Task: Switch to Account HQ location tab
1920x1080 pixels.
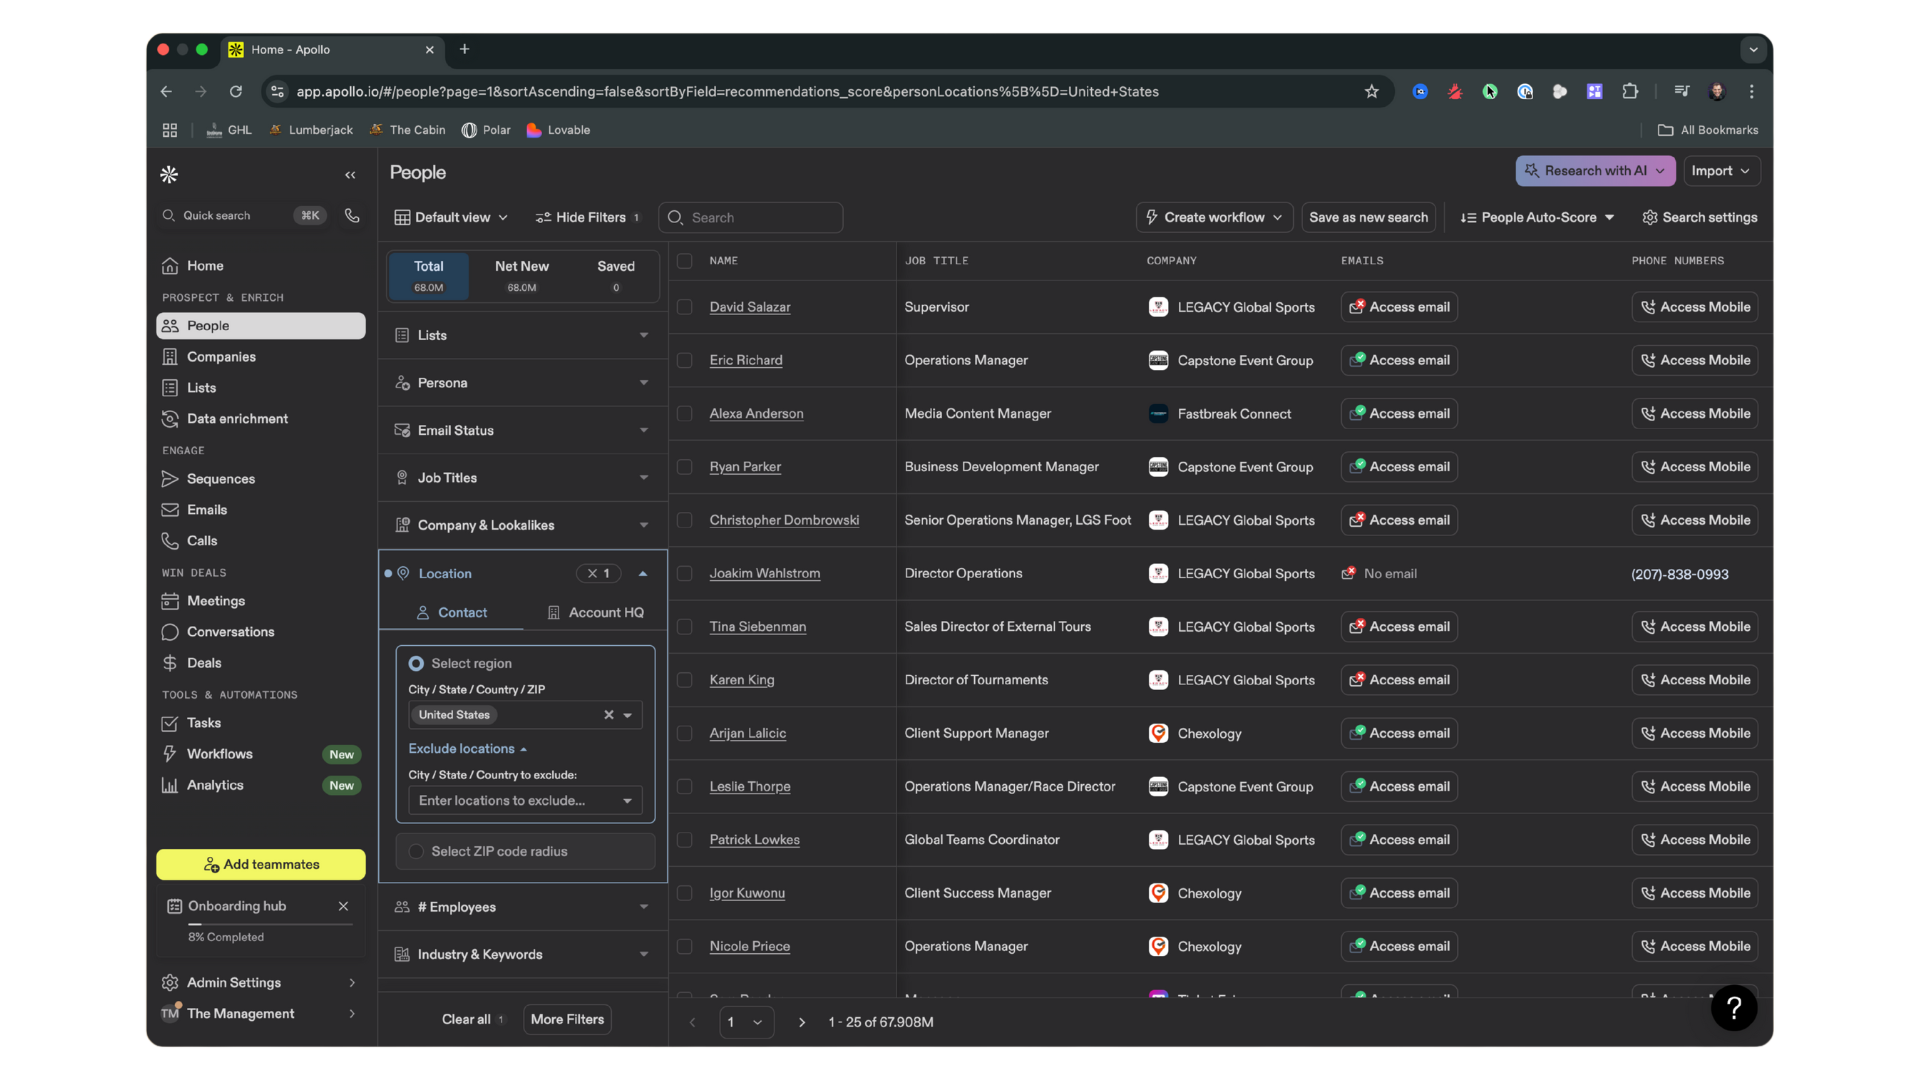Action: click(x=595, y=612)
